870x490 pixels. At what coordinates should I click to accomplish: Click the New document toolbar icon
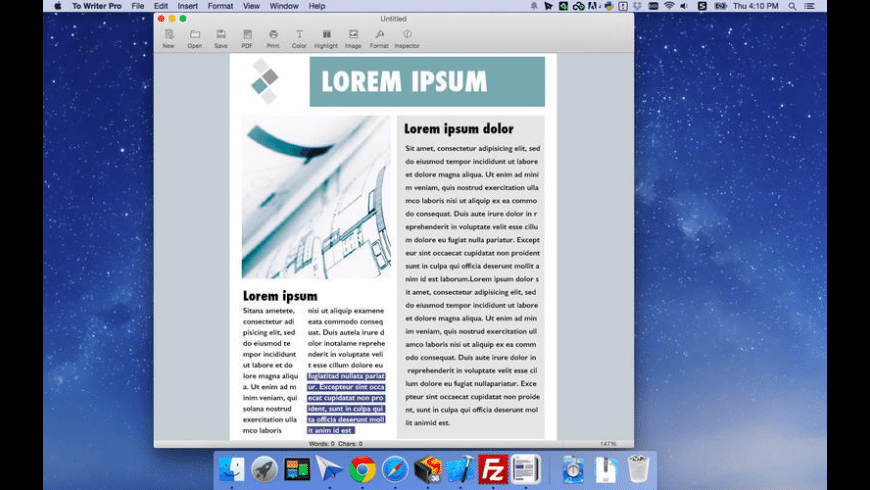(x=169, y=38)
